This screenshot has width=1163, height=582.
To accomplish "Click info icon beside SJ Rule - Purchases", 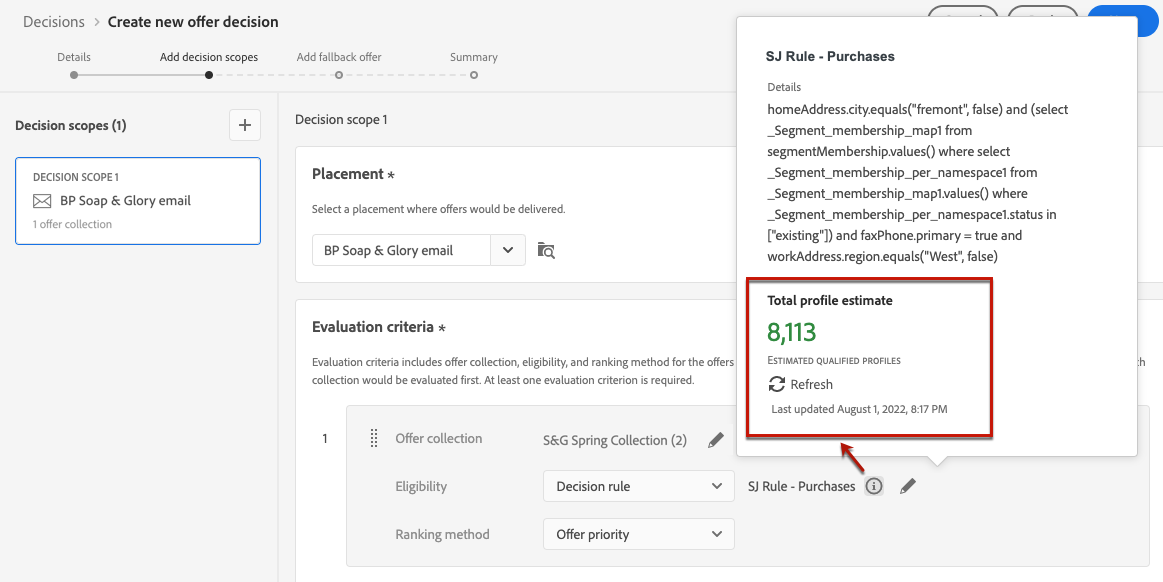I will [874, 486].
